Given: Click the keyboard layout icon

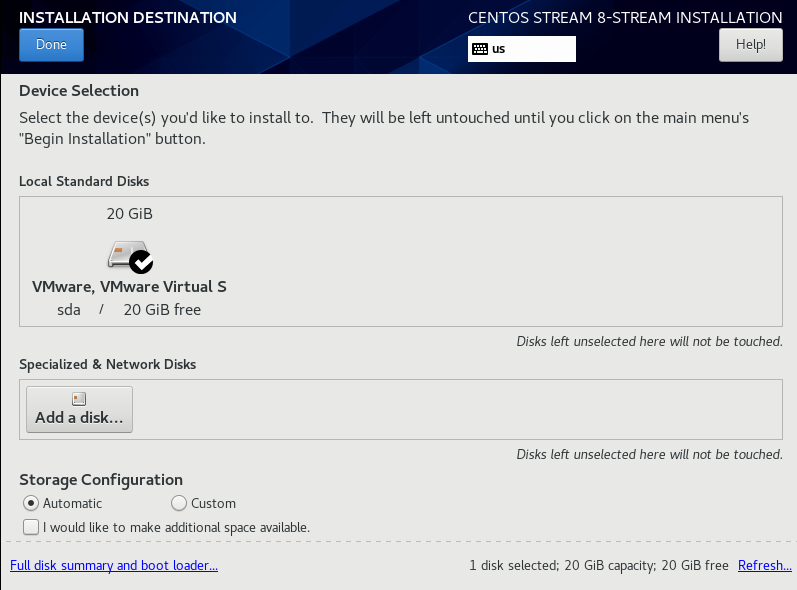Looking at the screenshot, I should [480, 49].
